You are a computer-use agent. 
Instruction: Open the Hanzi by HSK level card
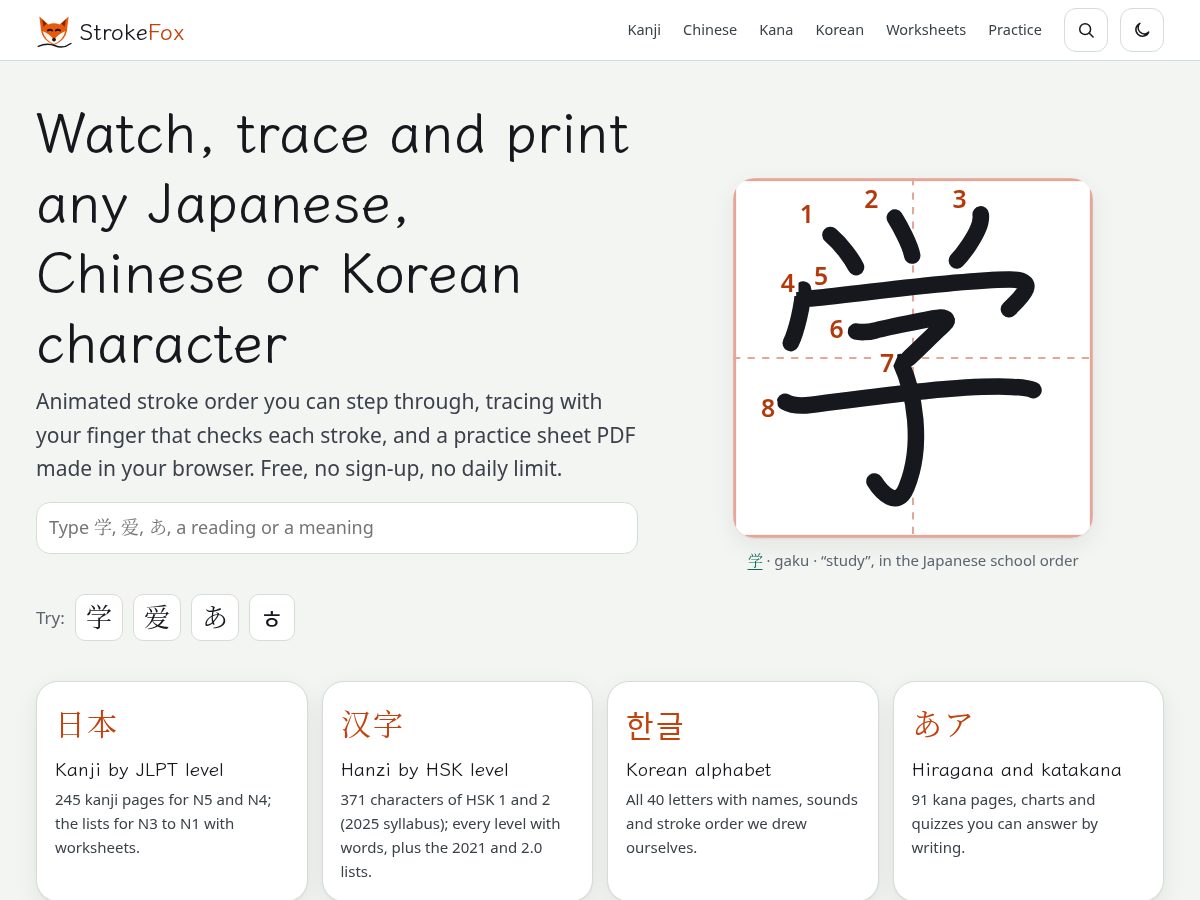coord(458,790)
